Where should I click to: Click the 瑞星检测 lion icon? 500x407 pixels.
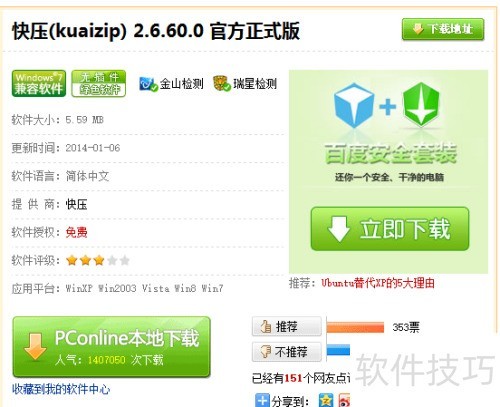pos(222,83)
